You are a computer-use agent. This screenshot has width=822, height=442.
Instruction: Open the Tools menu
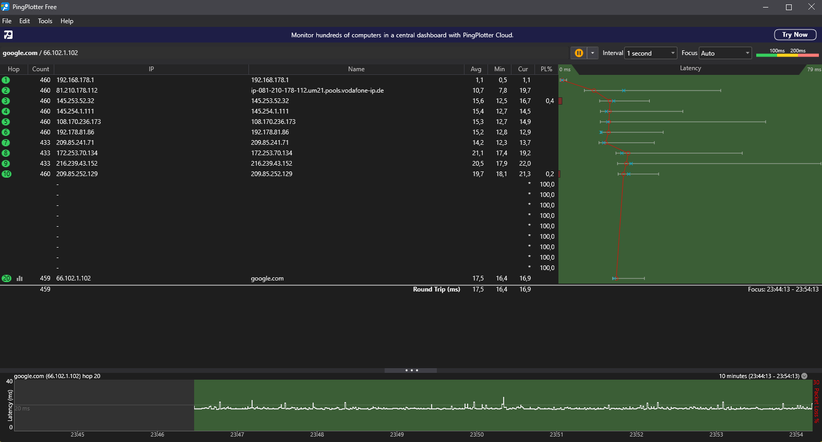coord(45,21)
